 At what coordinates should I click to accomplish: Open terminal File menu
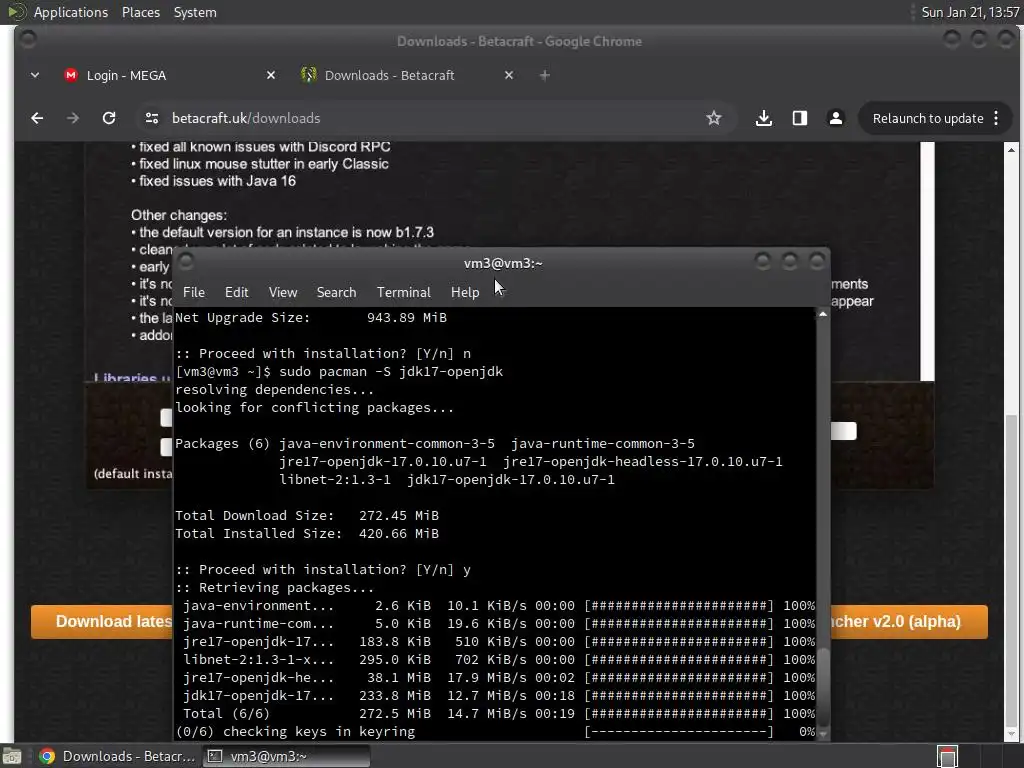(194, 292)
